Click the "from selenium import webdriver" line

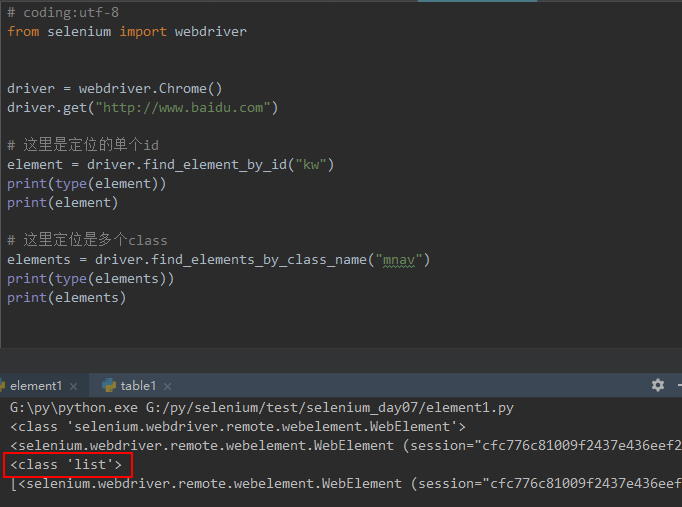[x=127, y=32]
